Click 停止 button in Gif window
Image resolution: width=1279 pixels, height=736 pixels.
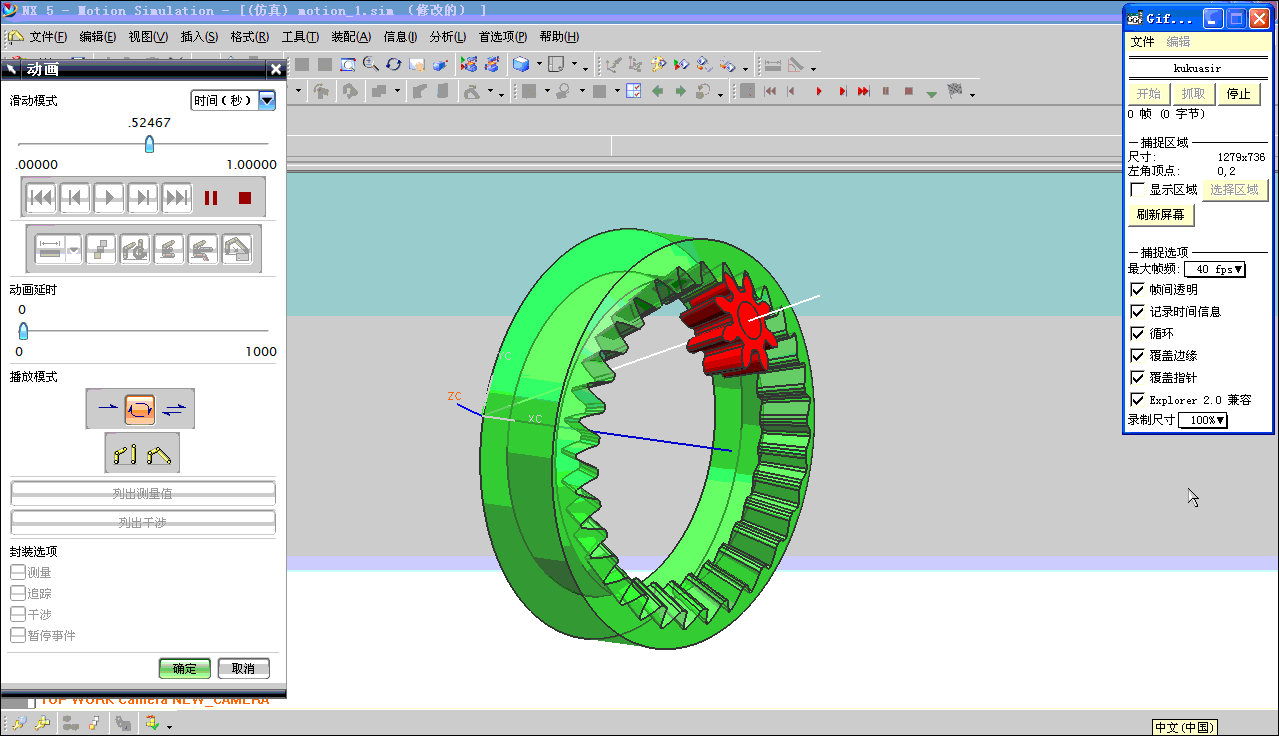pos(1238,94)
